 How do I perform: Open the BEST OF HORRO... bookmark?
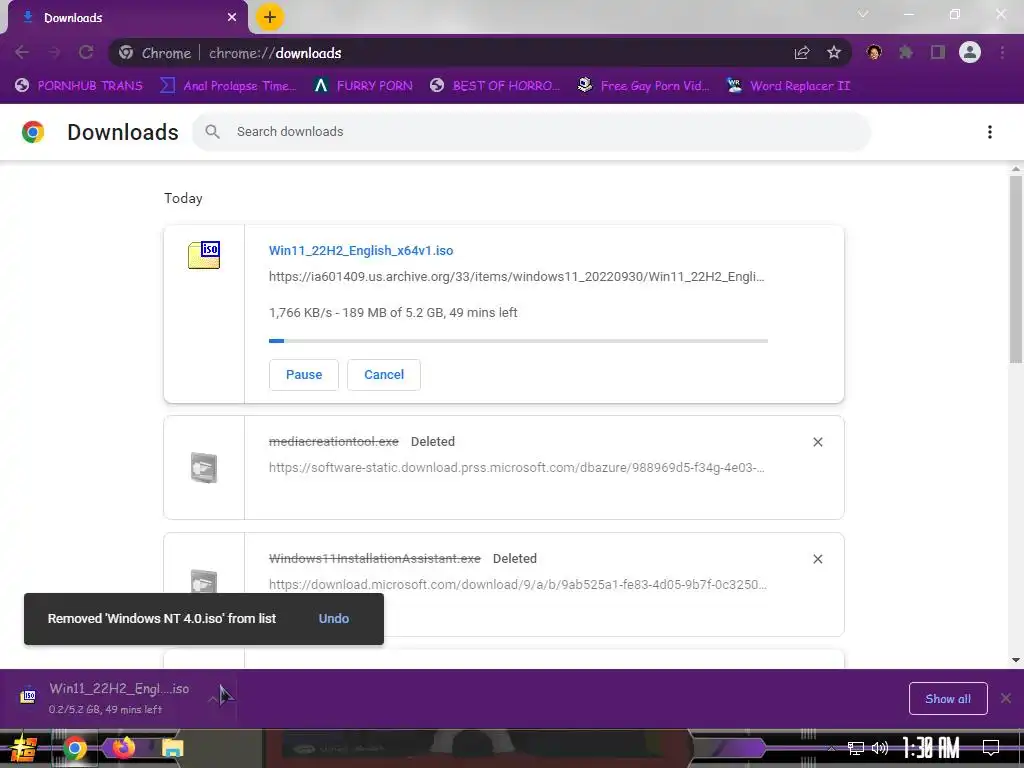[x=495, y=86]
